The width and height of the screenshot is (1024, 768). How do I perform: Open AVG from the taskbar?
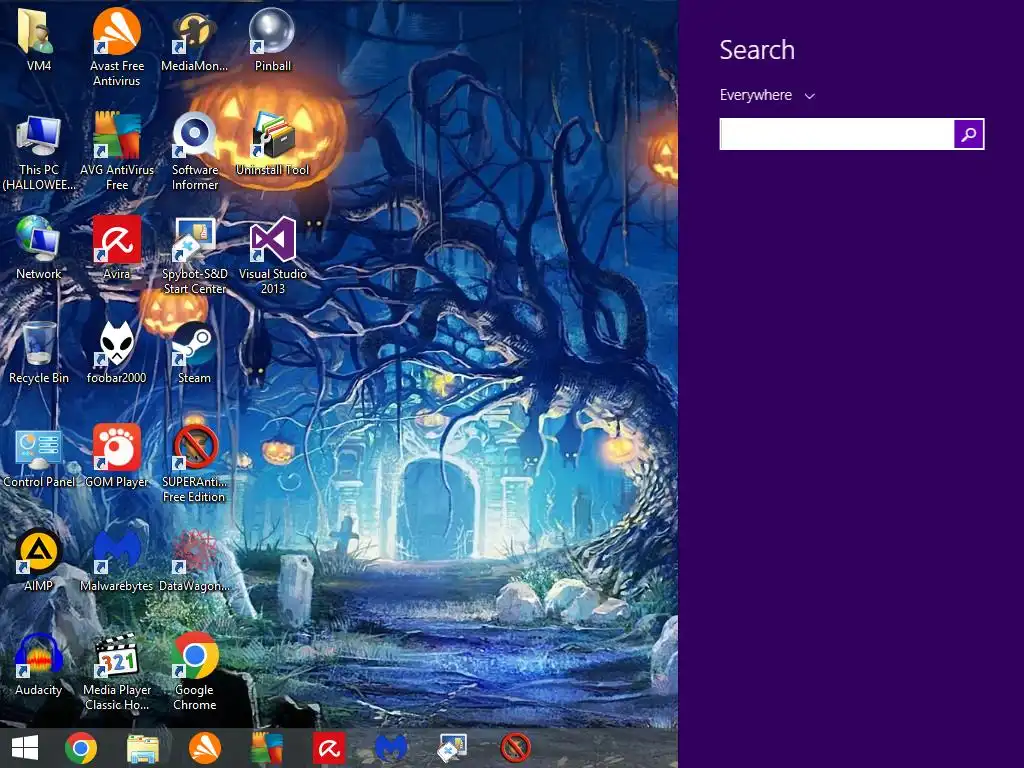[267, 748]
